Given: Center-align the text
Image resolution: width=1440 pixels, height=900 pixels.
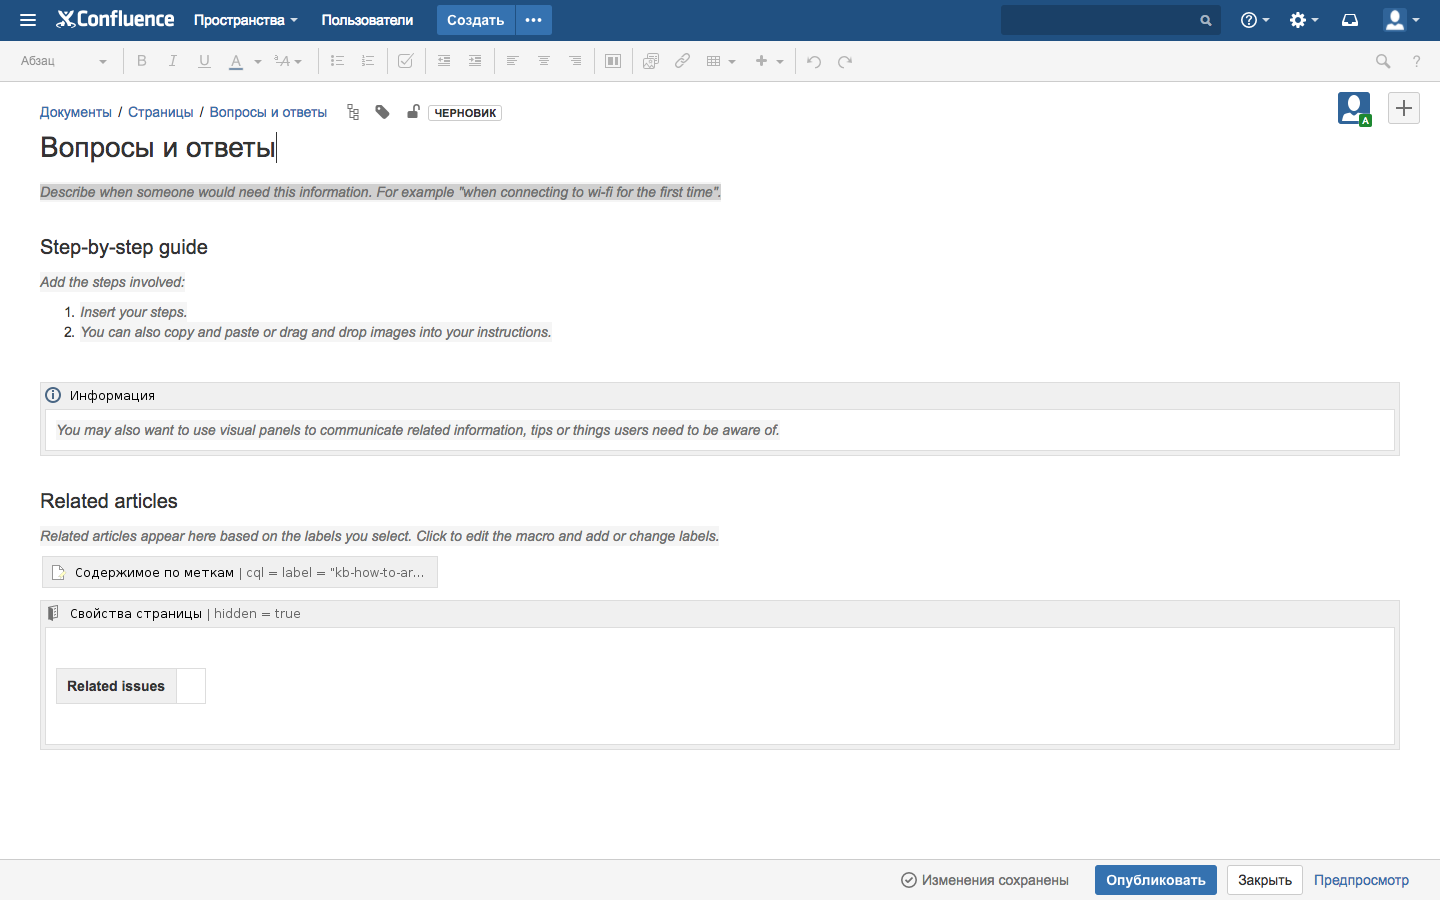Looking at the screenshot, I should (544, 61).
